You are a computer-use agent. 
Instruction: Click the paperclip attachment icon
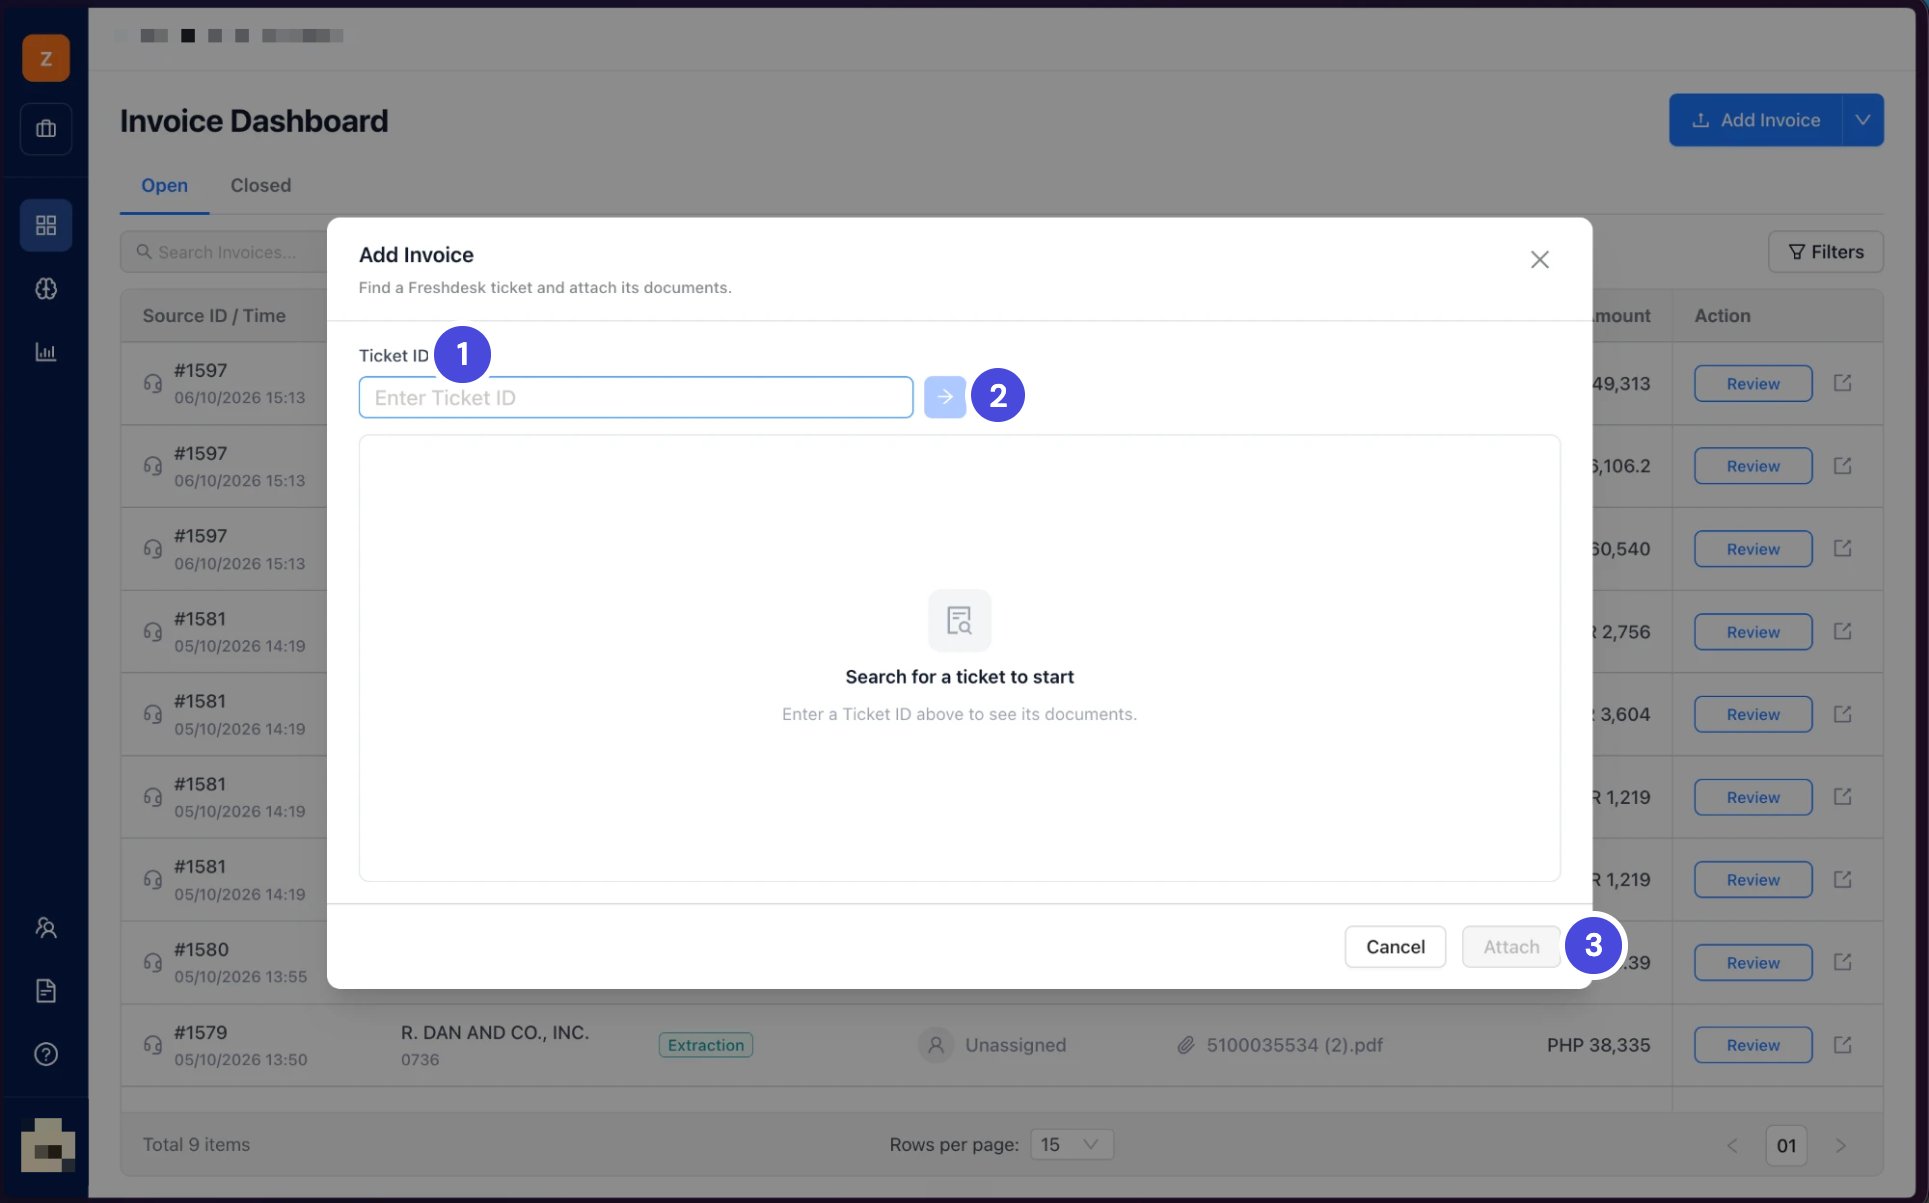tap(1186, 1045)
